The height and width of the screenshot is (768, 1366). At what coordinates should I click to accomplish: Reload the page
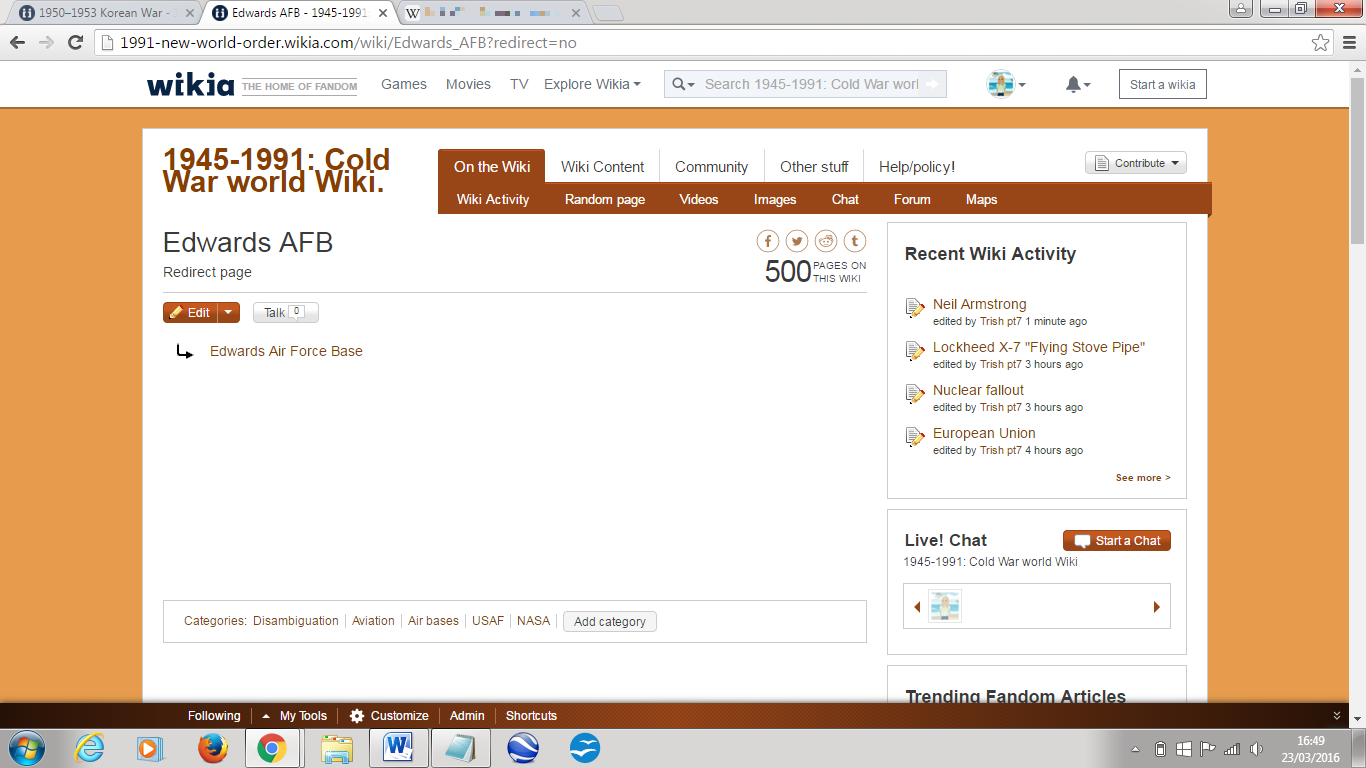click(x=75, y=43)
